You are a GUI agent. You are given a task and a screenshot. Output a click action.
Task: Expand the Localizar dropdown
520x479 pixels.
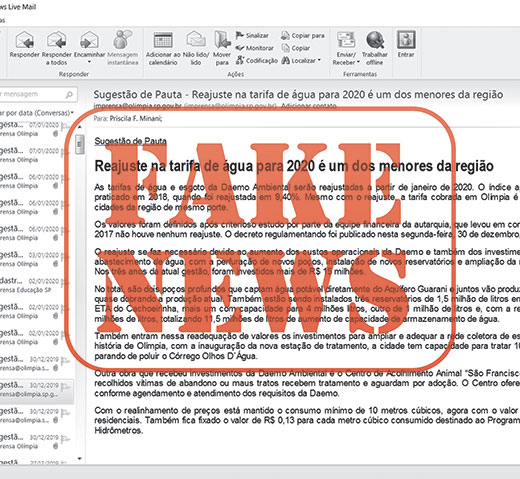click(x=319, y=60)
